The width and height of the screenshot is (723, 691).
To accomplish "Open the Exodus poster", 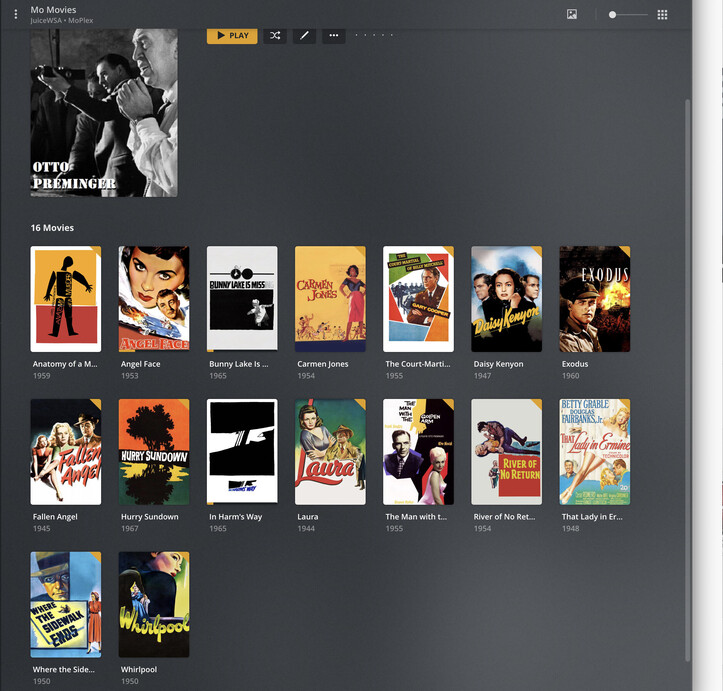I will (x=594, y=299).
